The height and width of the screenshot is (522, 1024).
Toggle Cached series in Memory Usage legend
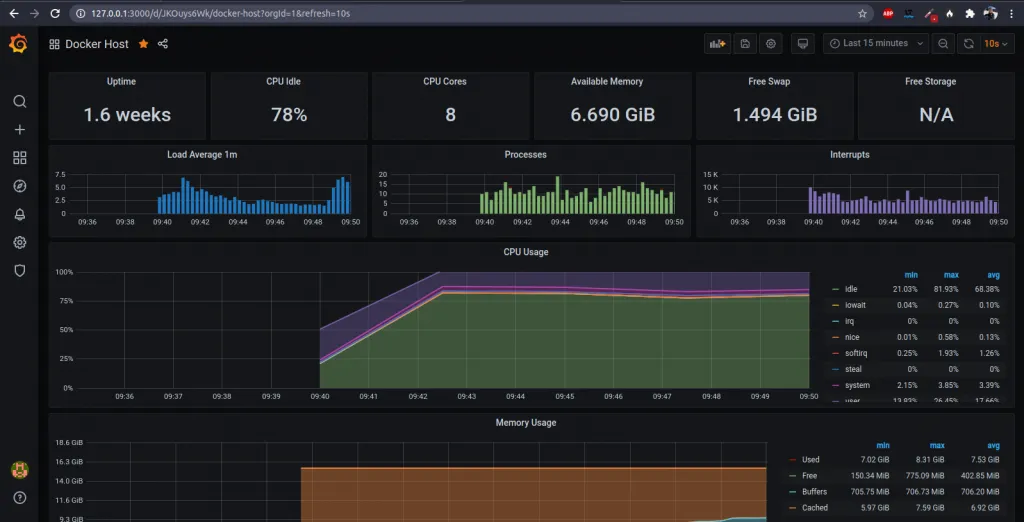[814, 508]
